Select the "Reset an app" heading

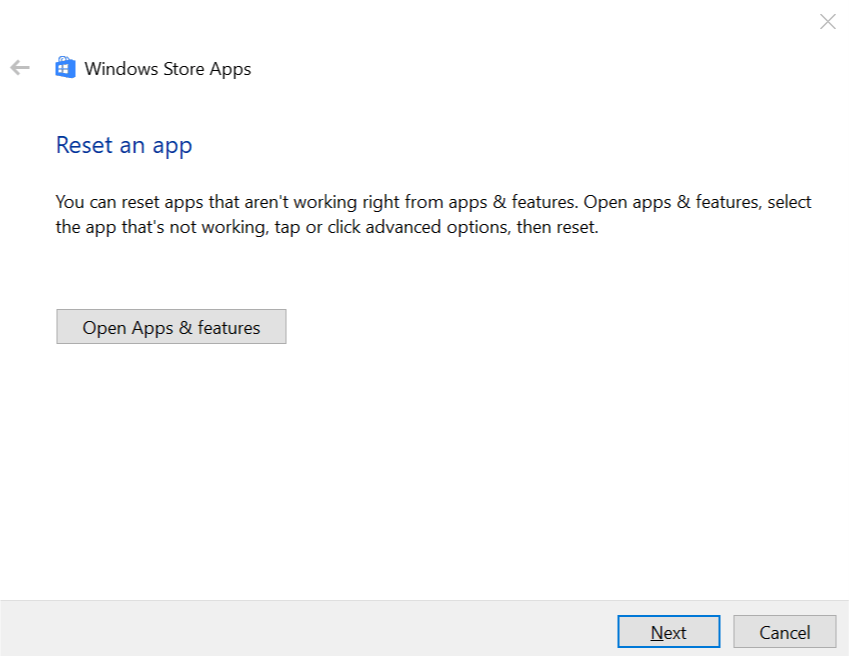(x=124, y=146)
